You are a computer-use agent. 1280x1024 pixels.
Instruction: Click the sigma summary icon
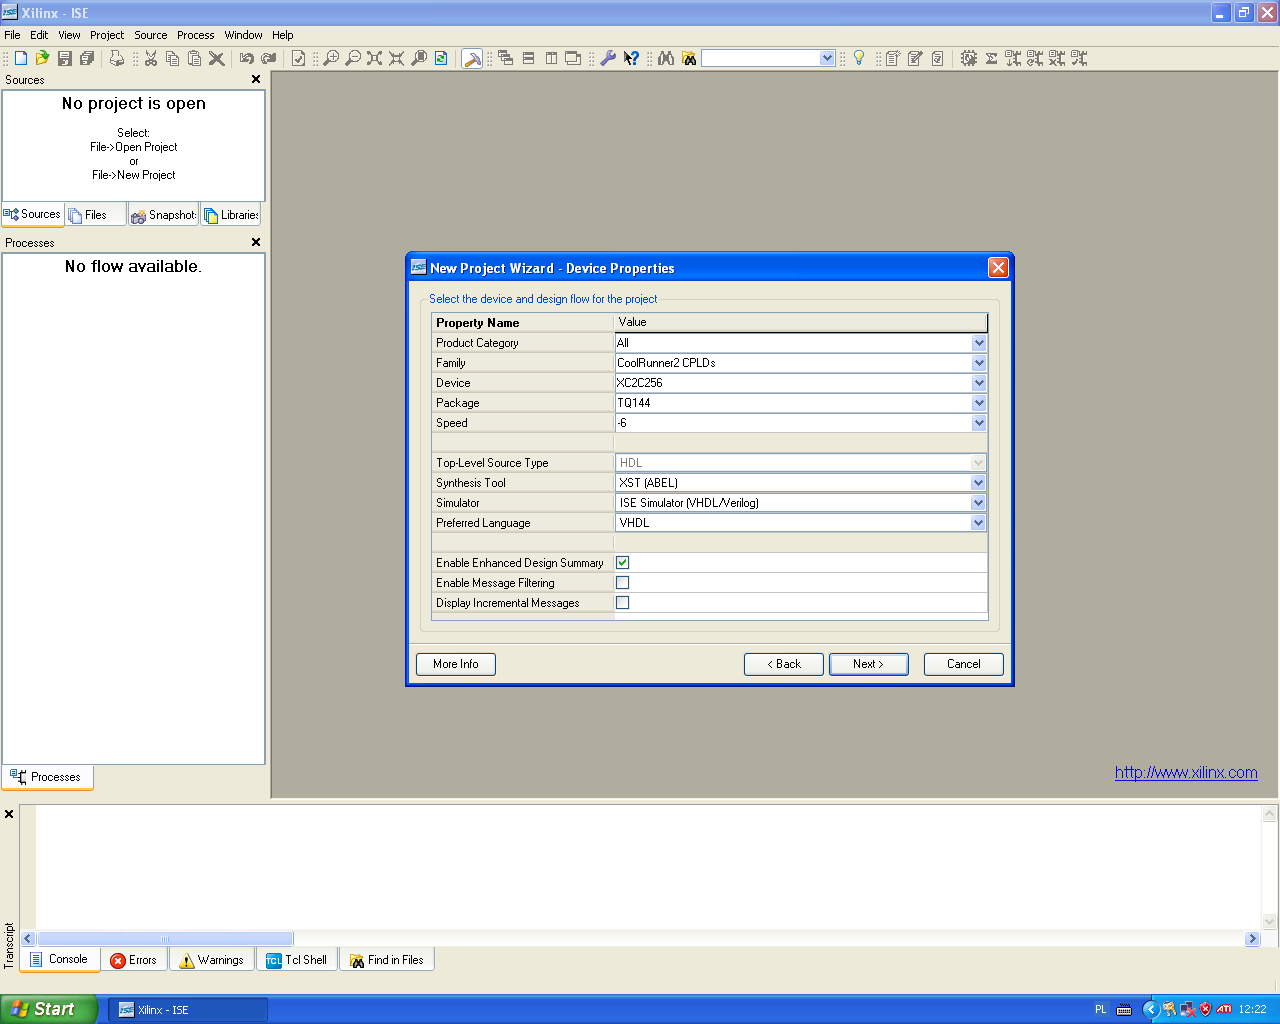(991, 58)
